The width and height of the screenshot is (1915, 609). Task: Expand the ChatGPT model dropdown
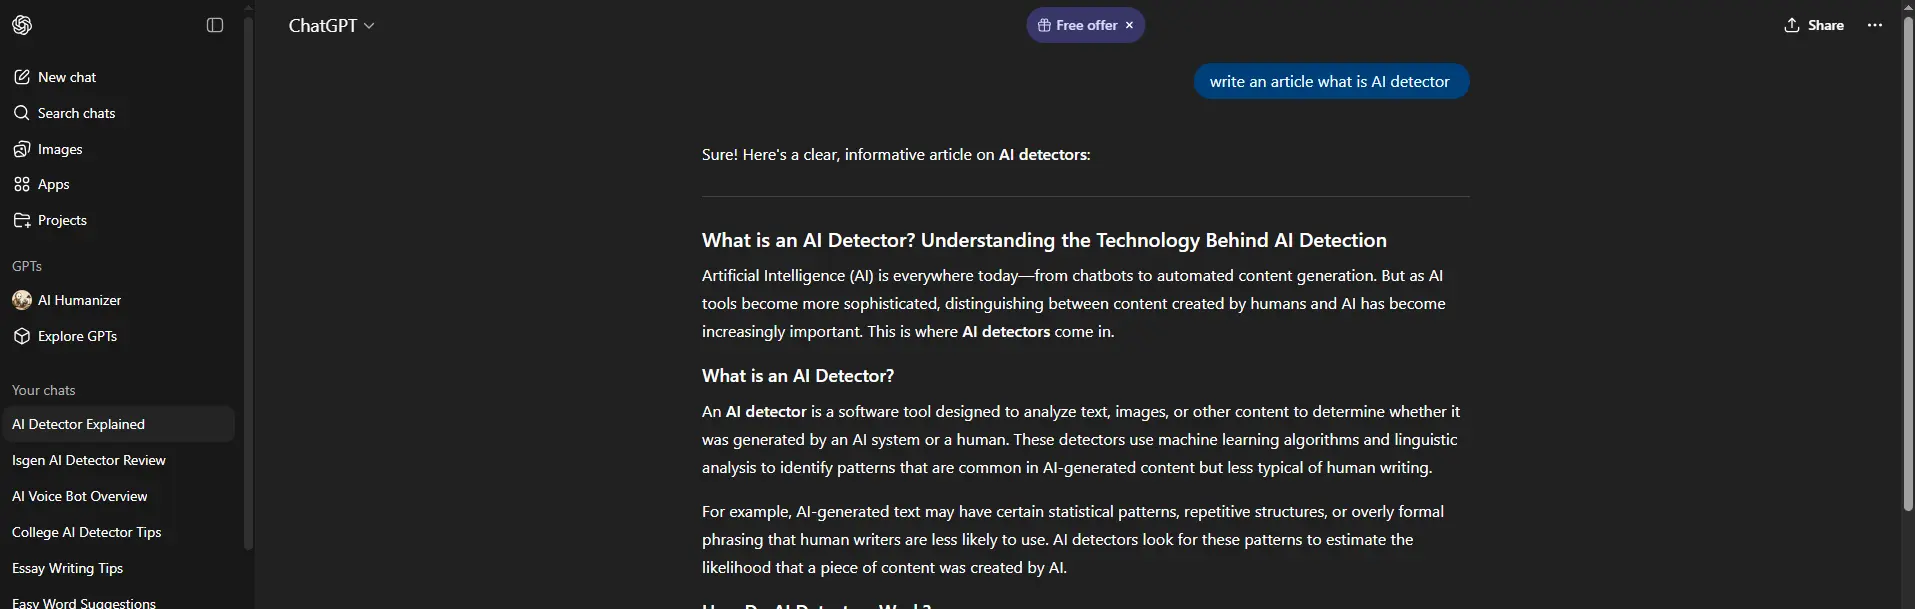[332, 26]
